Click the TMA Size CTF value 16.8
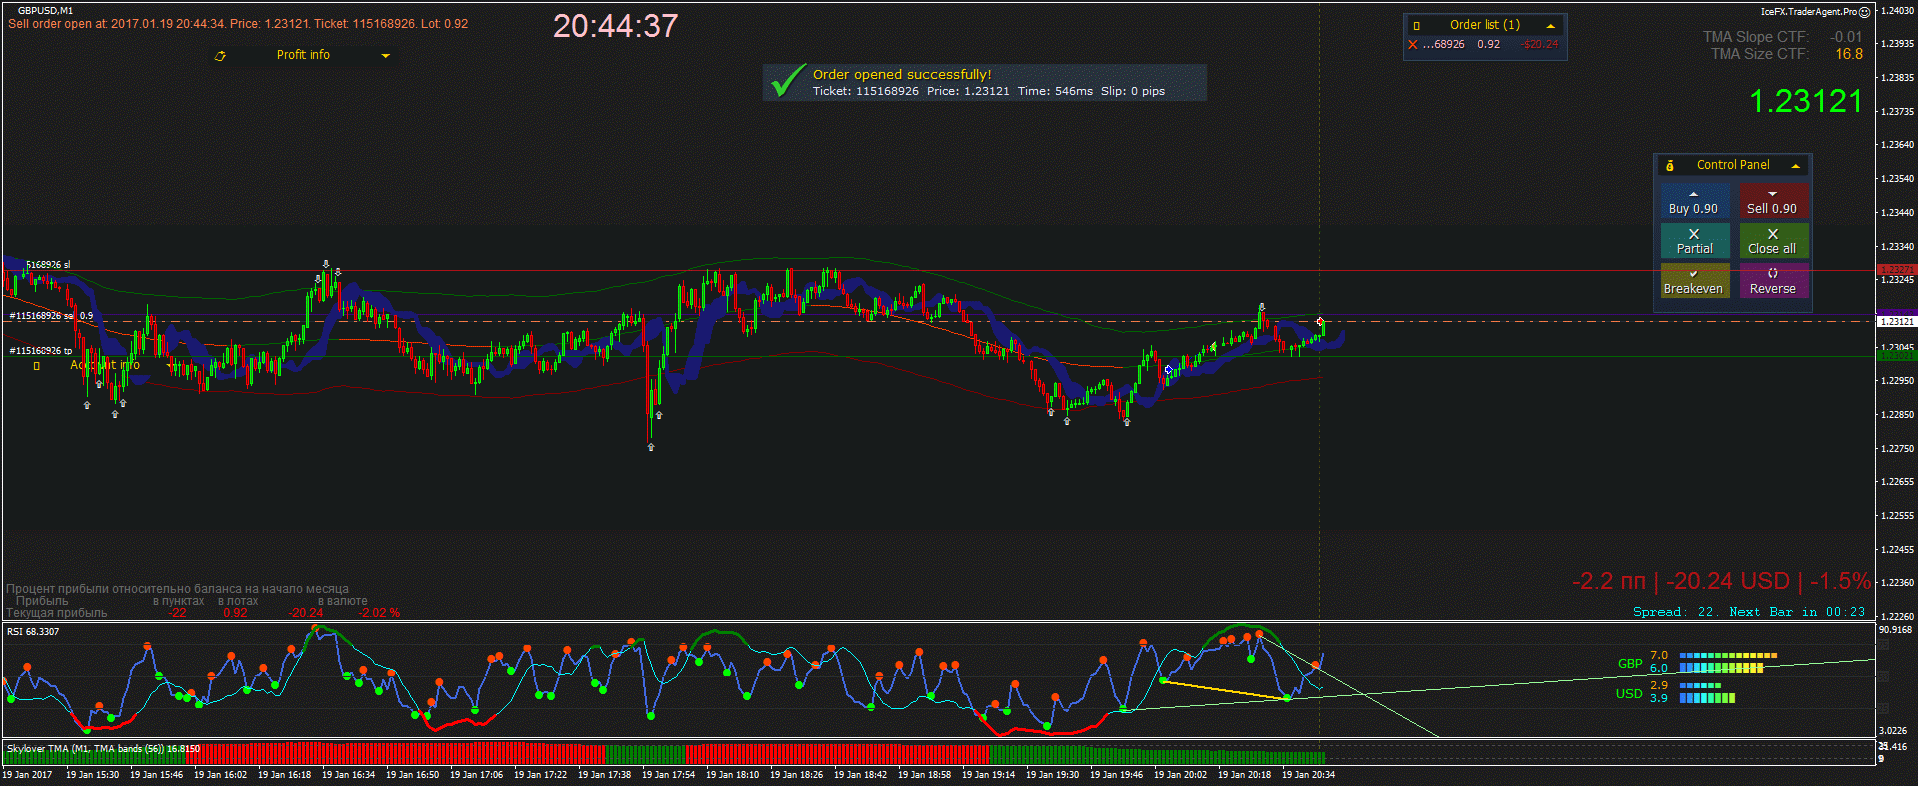This screenshot has height=786, width=1918. pos(1849,54)
